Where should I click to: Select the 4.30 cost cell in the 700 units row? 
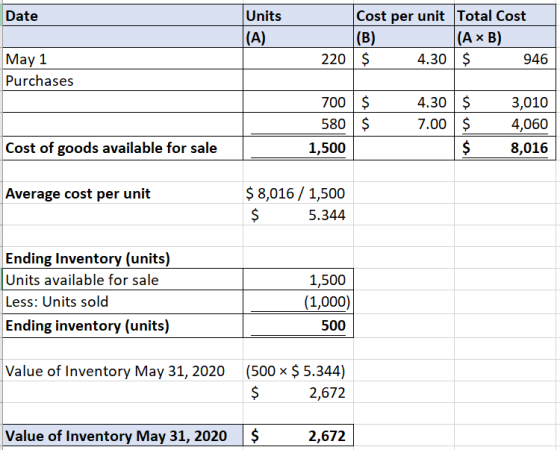pyautogui.click(x=404, y=102)
